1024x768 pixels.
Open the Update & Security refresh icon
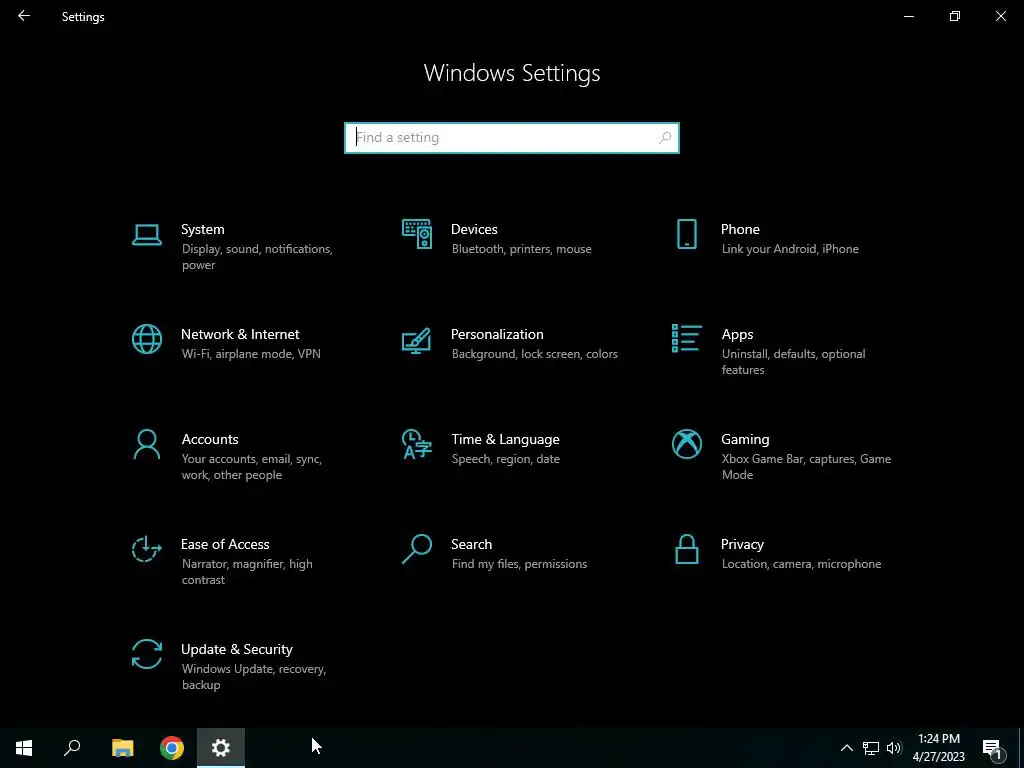[147, 654]
